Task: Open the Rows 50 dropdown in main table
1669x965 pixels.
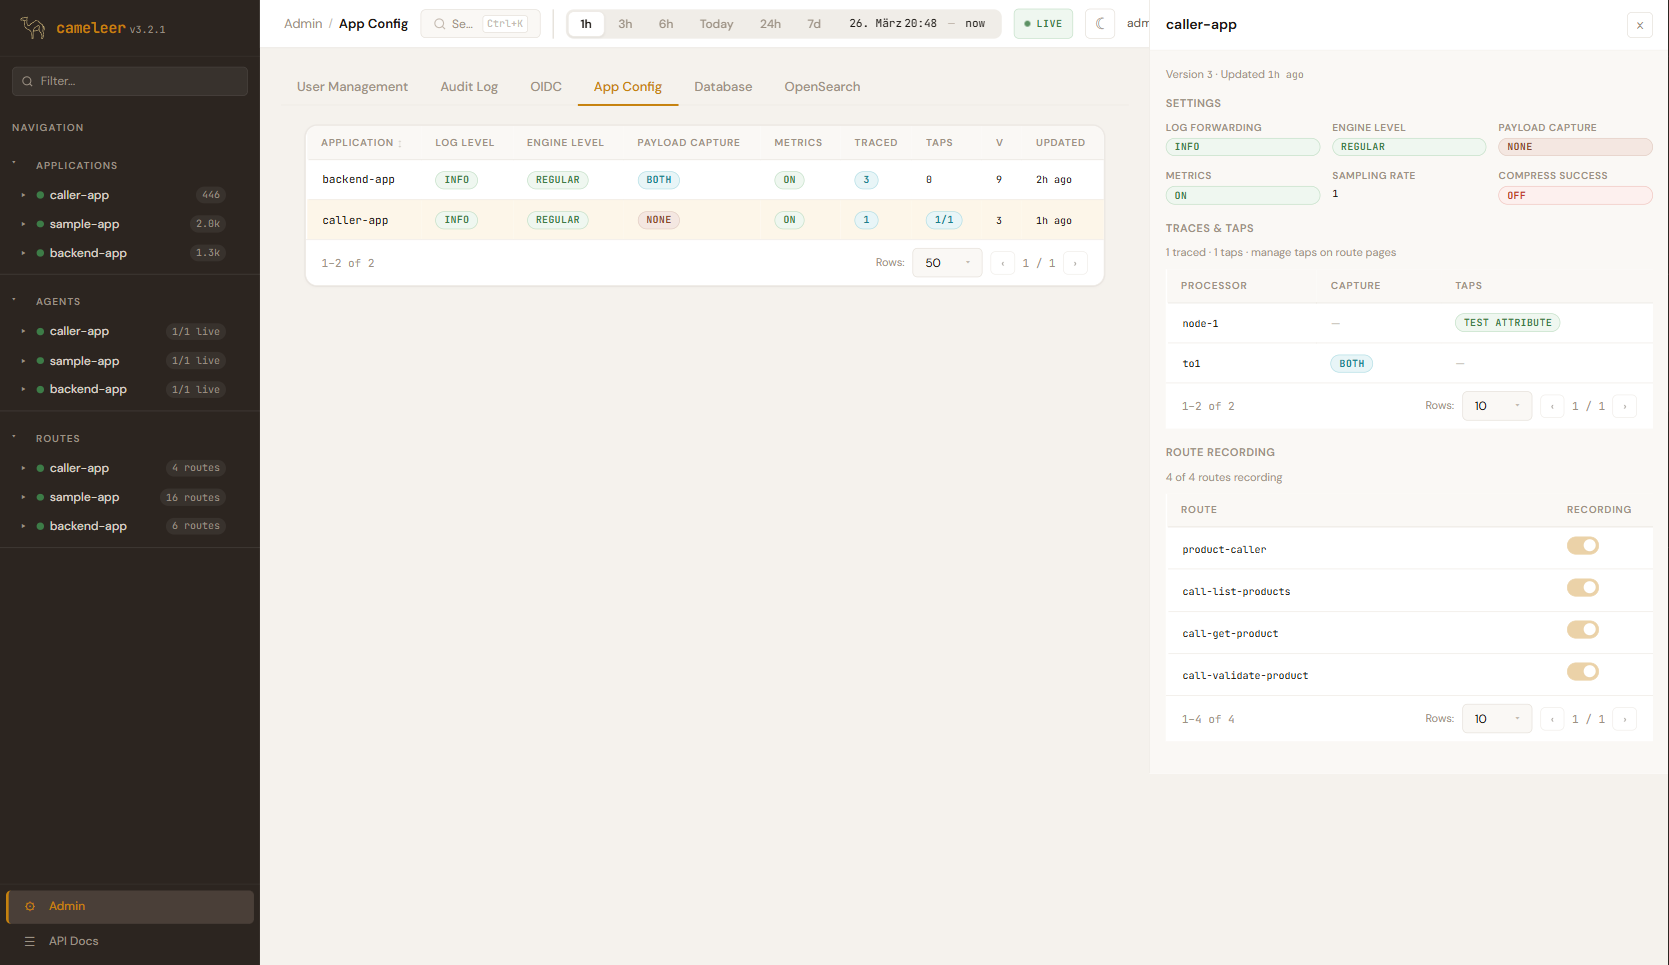Action: [x=946, y=263]
